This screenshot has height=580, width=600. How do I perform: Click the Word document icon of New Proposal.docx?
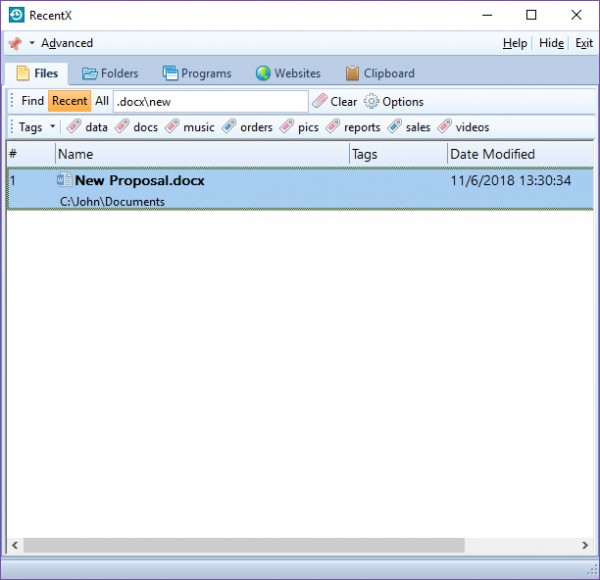64,180
